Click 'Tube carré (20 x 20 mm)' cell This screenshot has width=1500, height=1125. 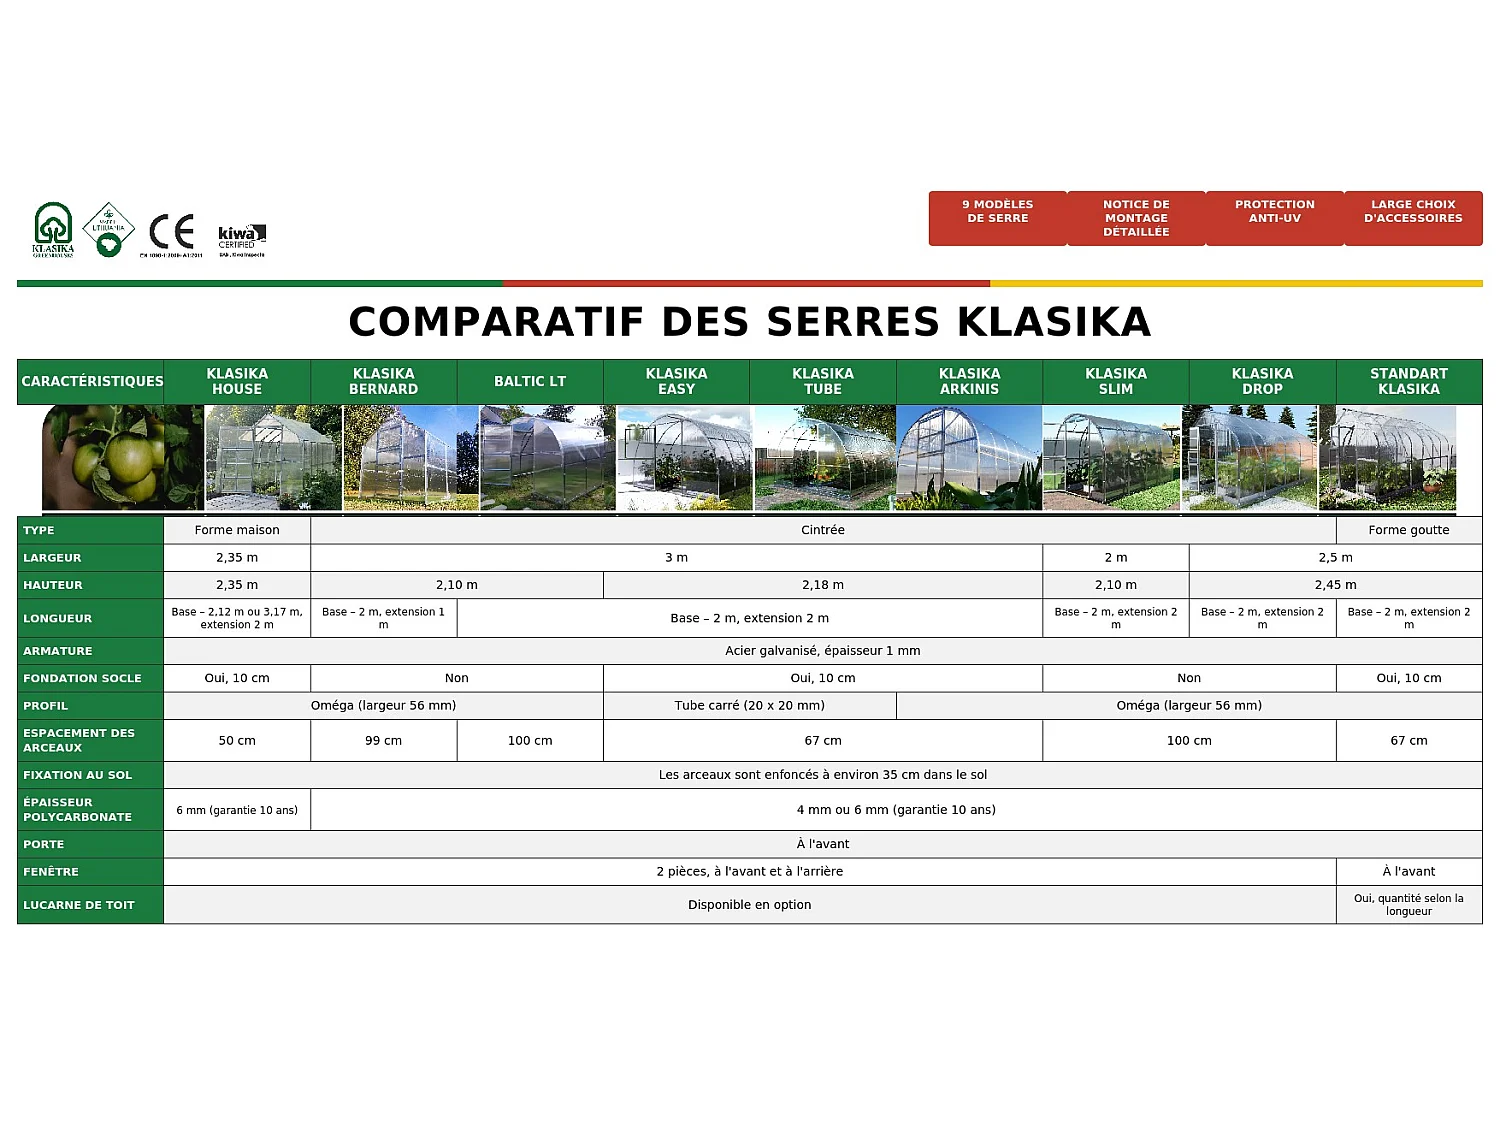point(750,706)
